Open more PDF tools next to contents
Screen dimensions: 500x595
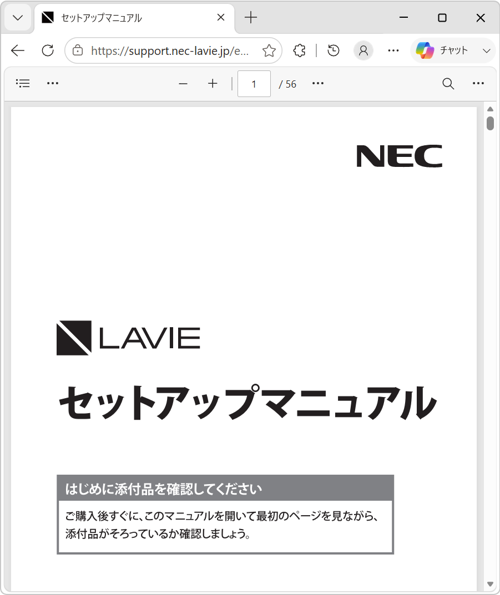(52, 83)
